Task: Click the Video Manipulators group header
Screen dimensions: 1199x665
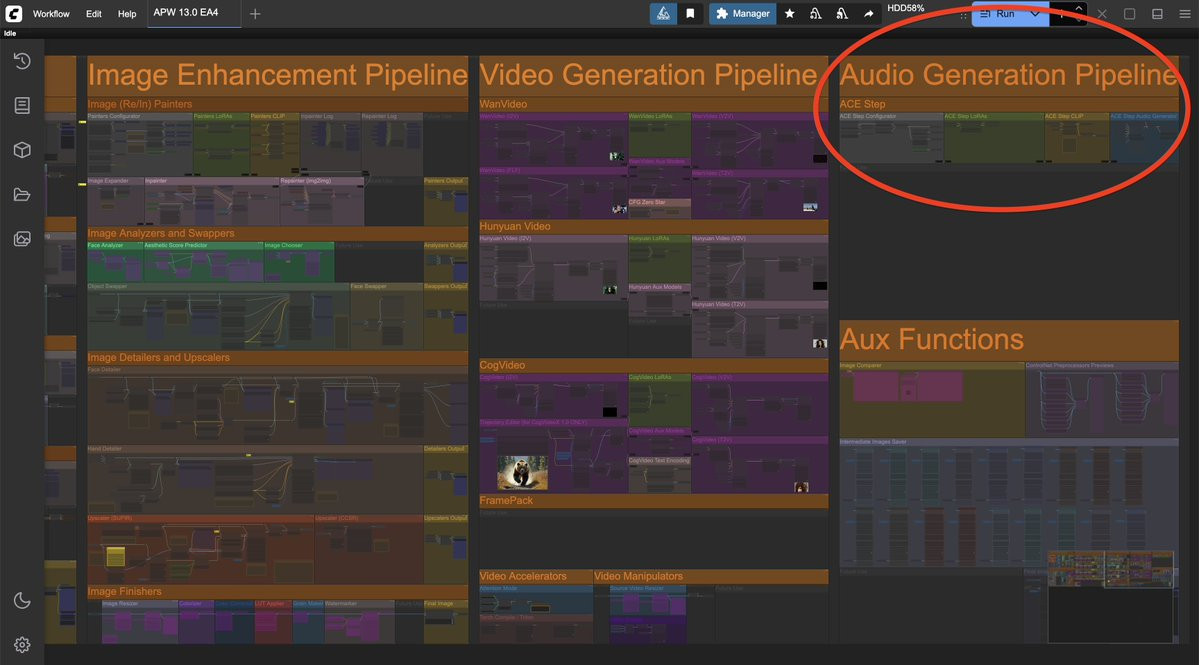Action: click(x=638, y=576)
